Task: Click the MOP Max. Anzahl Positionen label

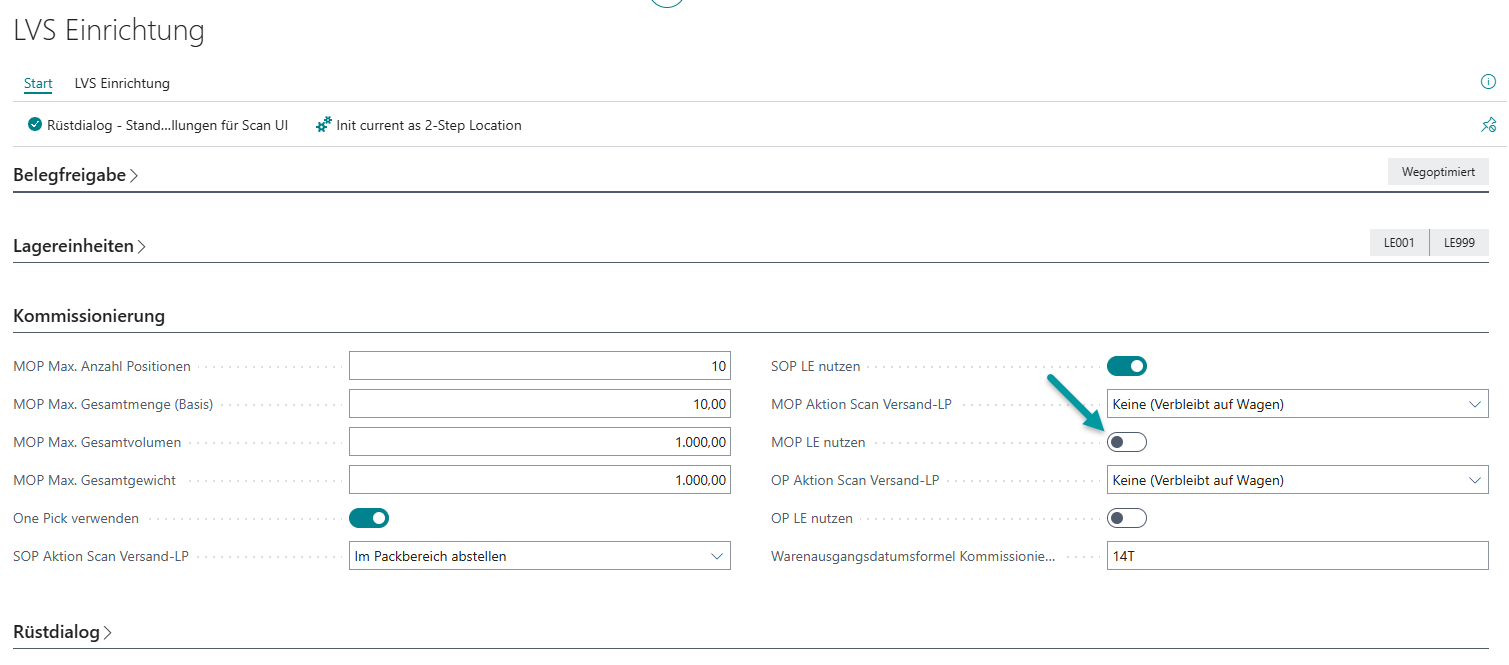Action: tap(102, 366)
